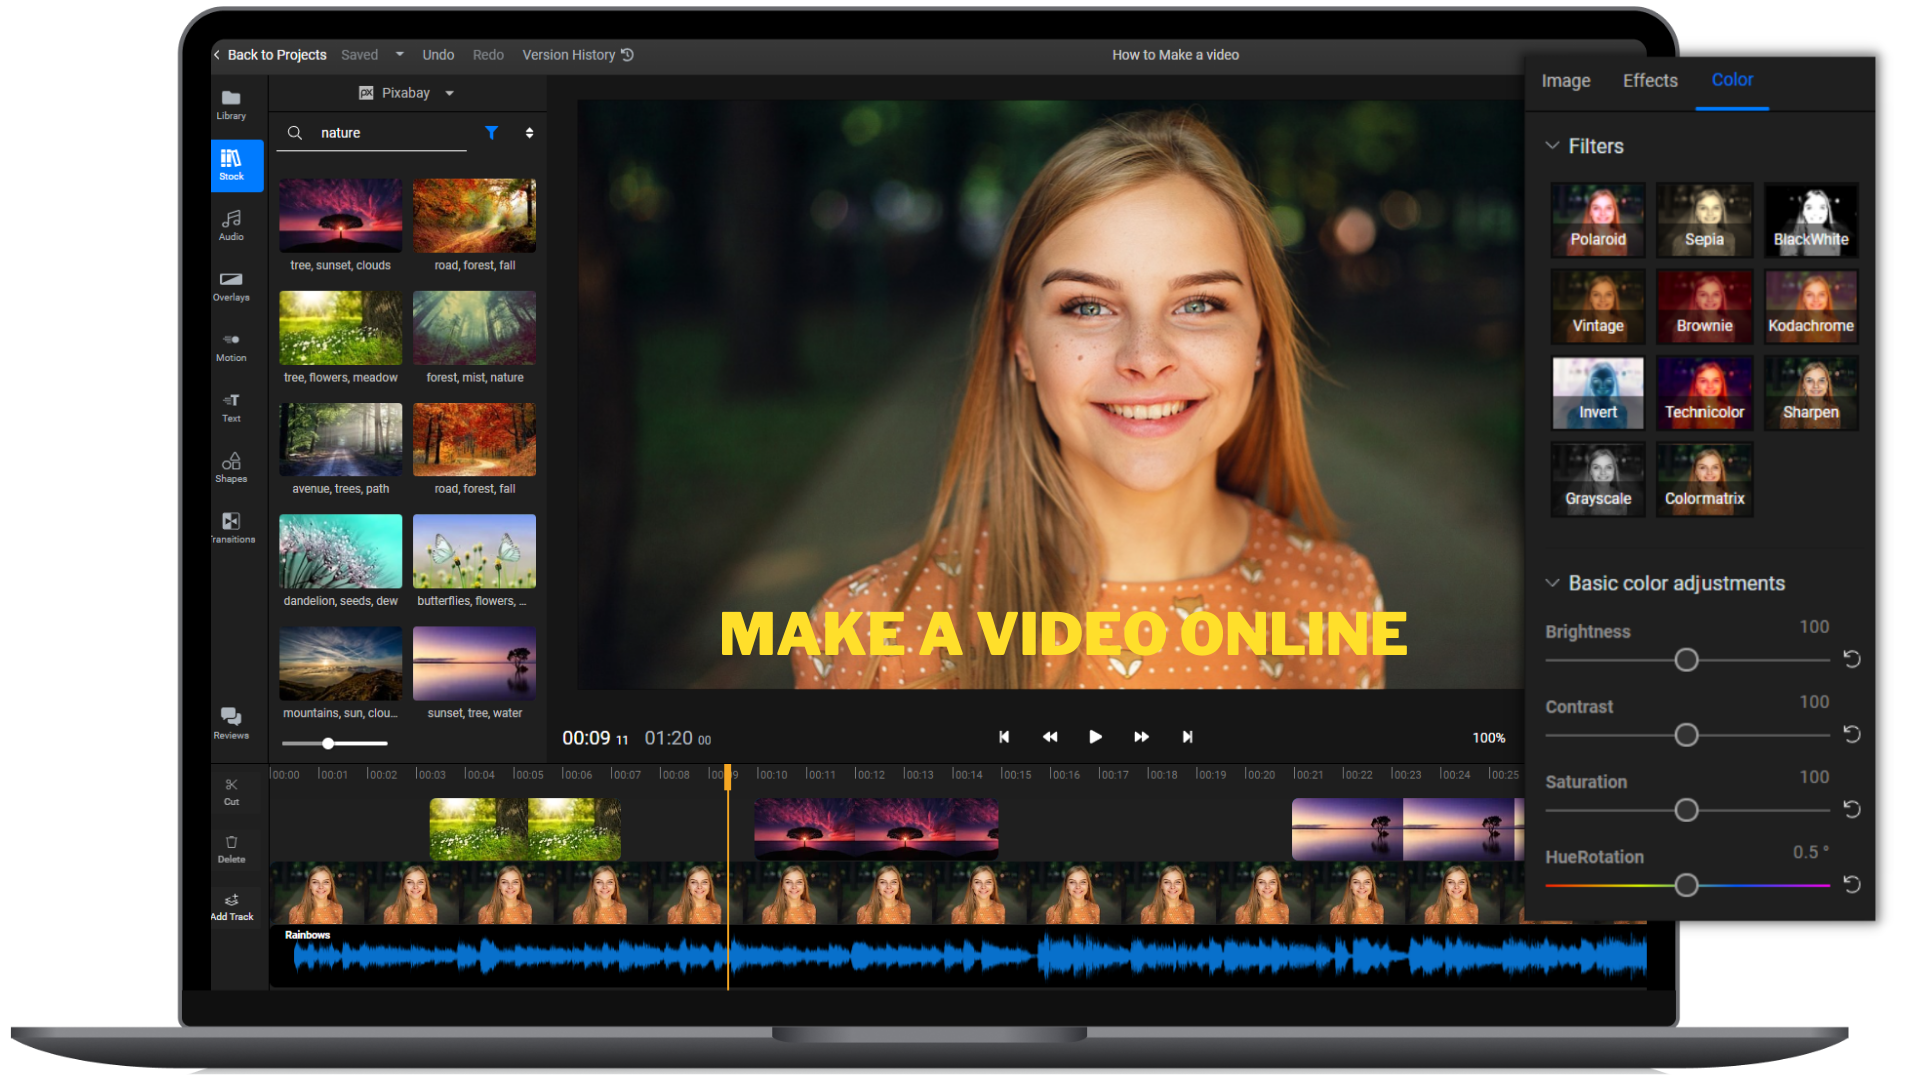The width and height of the screenshot is (1920, 1080).
Task: Open the Shapes panel
Action: tap(231, 467)
